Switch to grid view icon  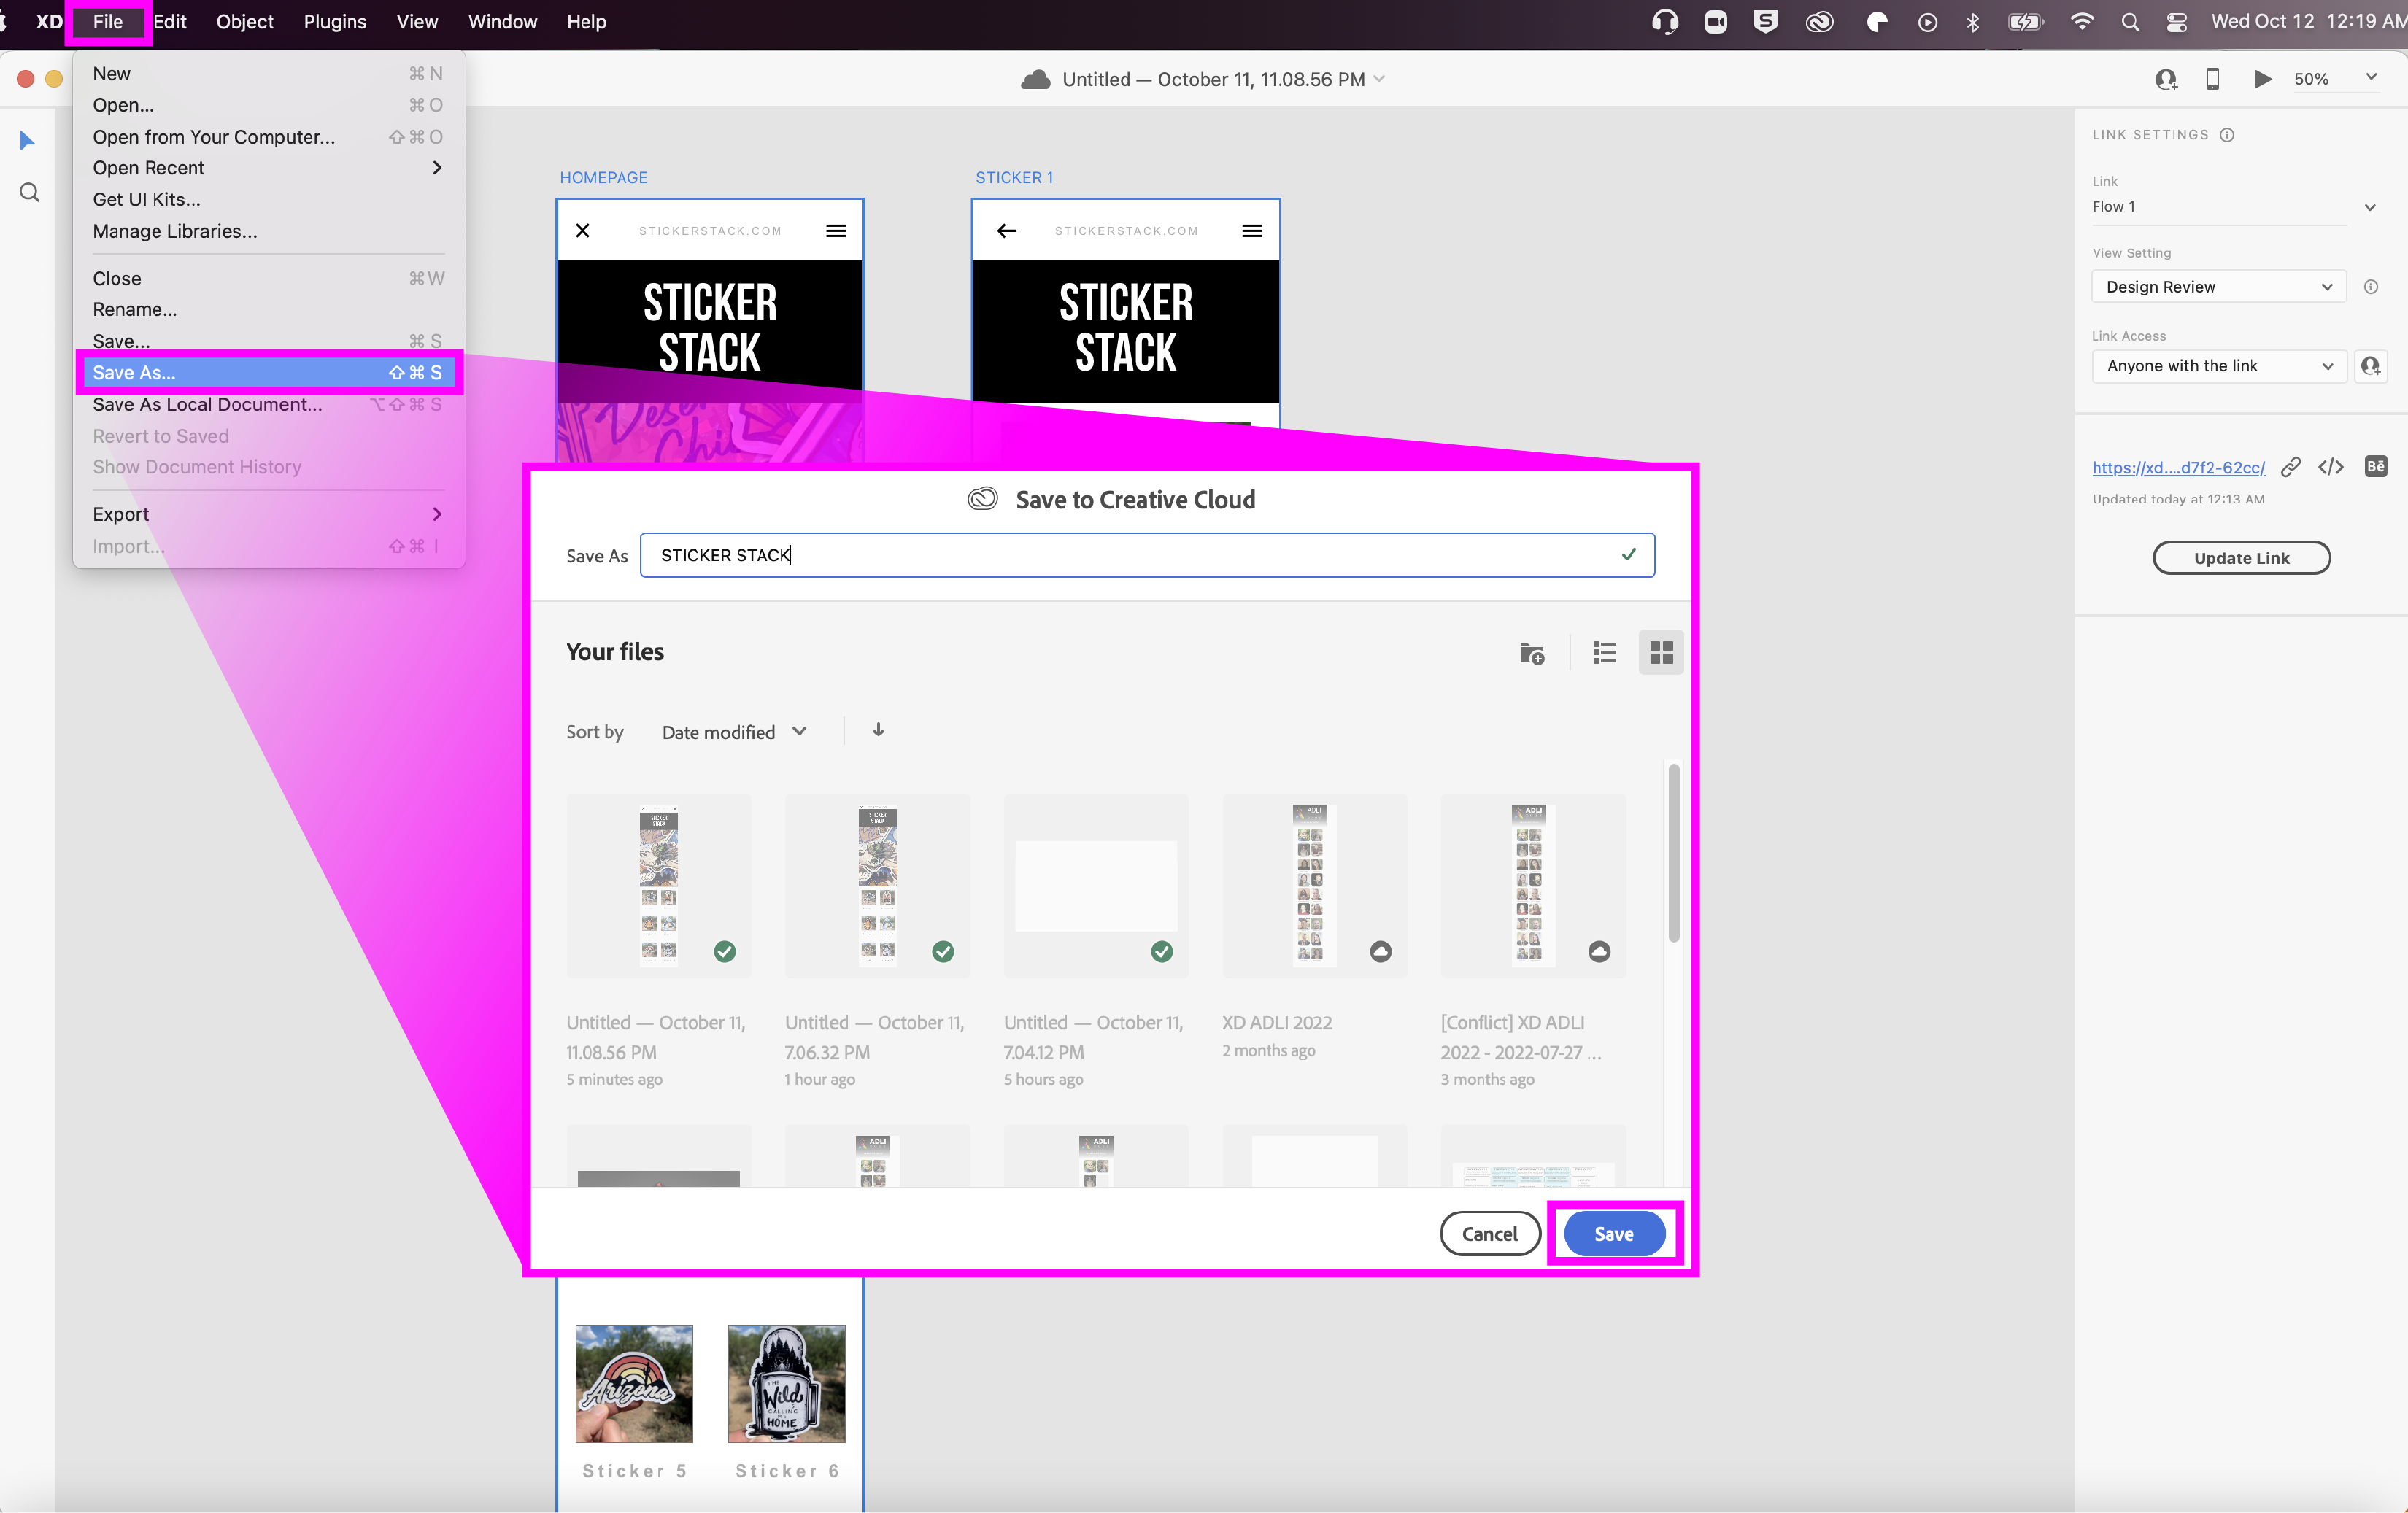pos(1661,653)
